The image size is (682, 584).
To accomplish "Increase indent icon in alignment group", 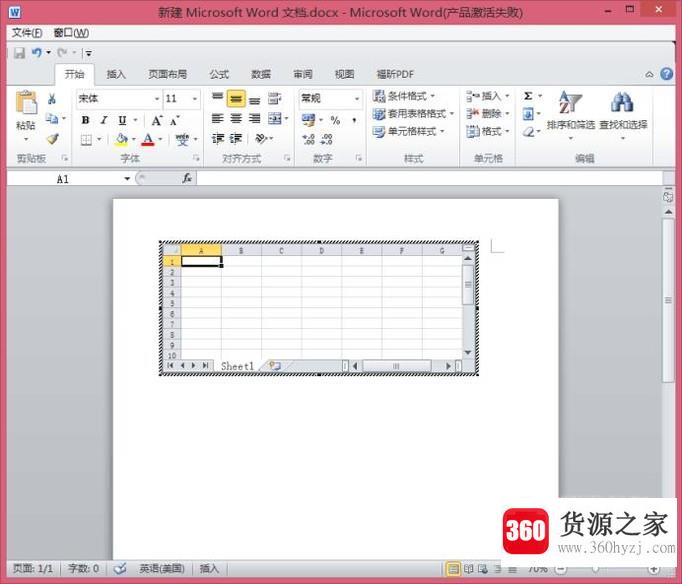I will click(x=235, y=139).
